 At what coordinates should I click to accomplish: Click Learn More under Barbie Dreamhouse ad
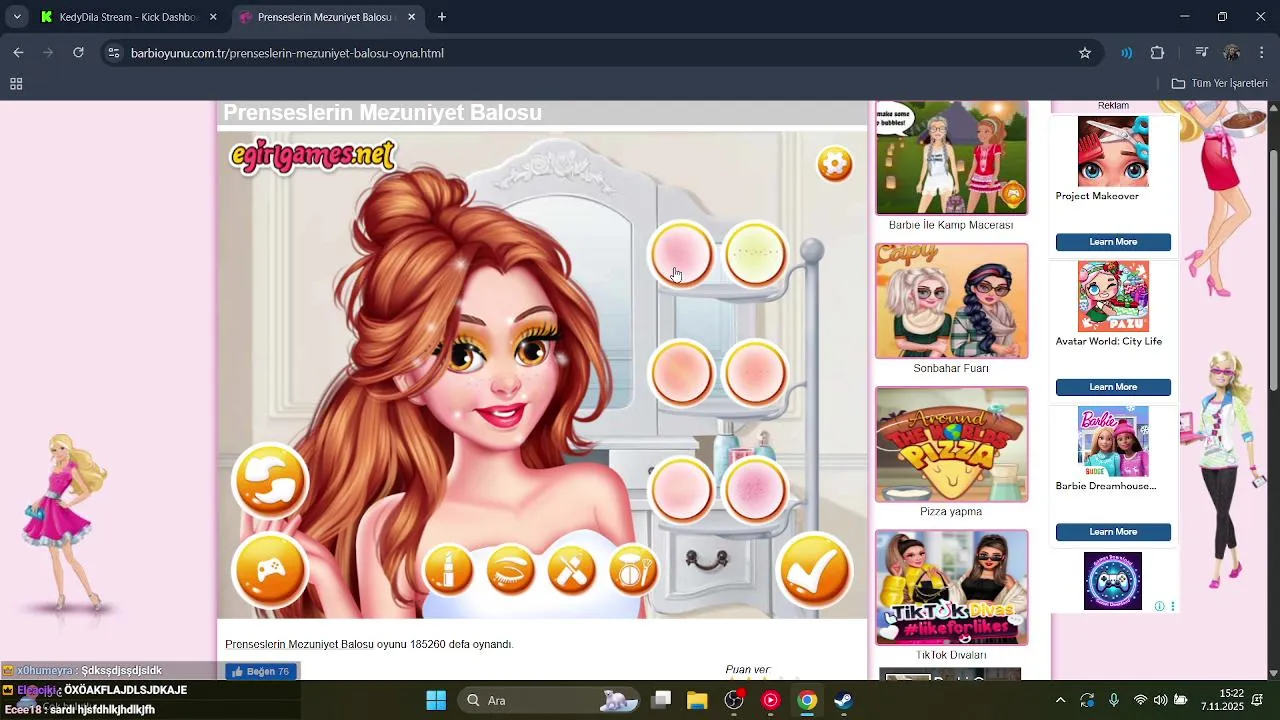(x=1113, y=532)
